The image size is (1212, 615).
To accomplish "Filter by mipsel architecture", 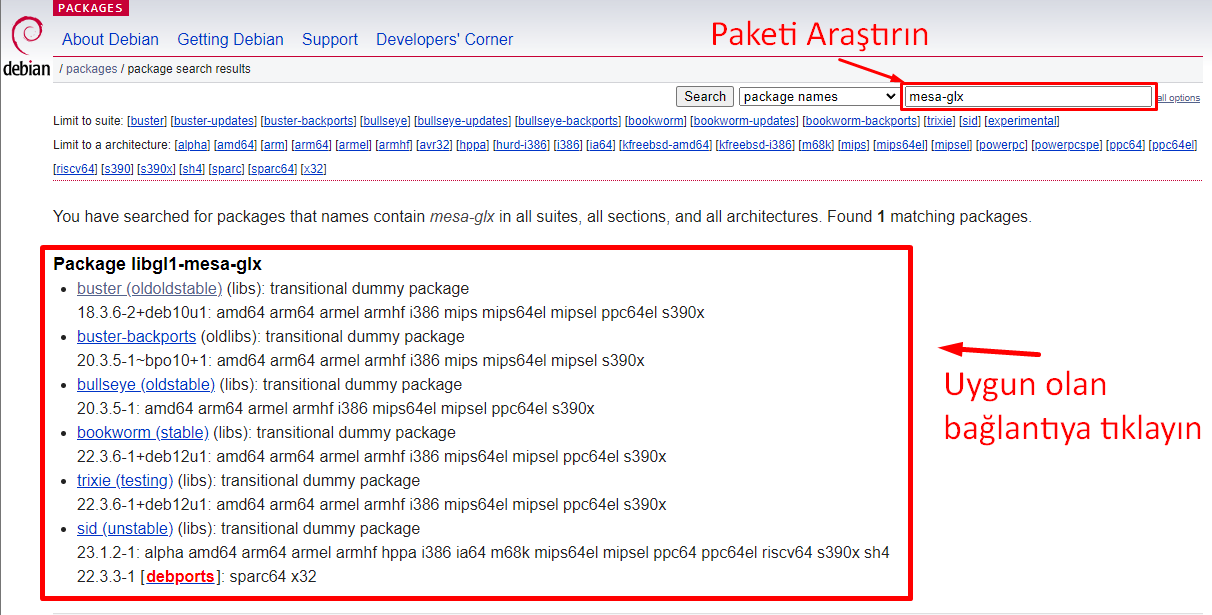I will click(x=952, y=145).
